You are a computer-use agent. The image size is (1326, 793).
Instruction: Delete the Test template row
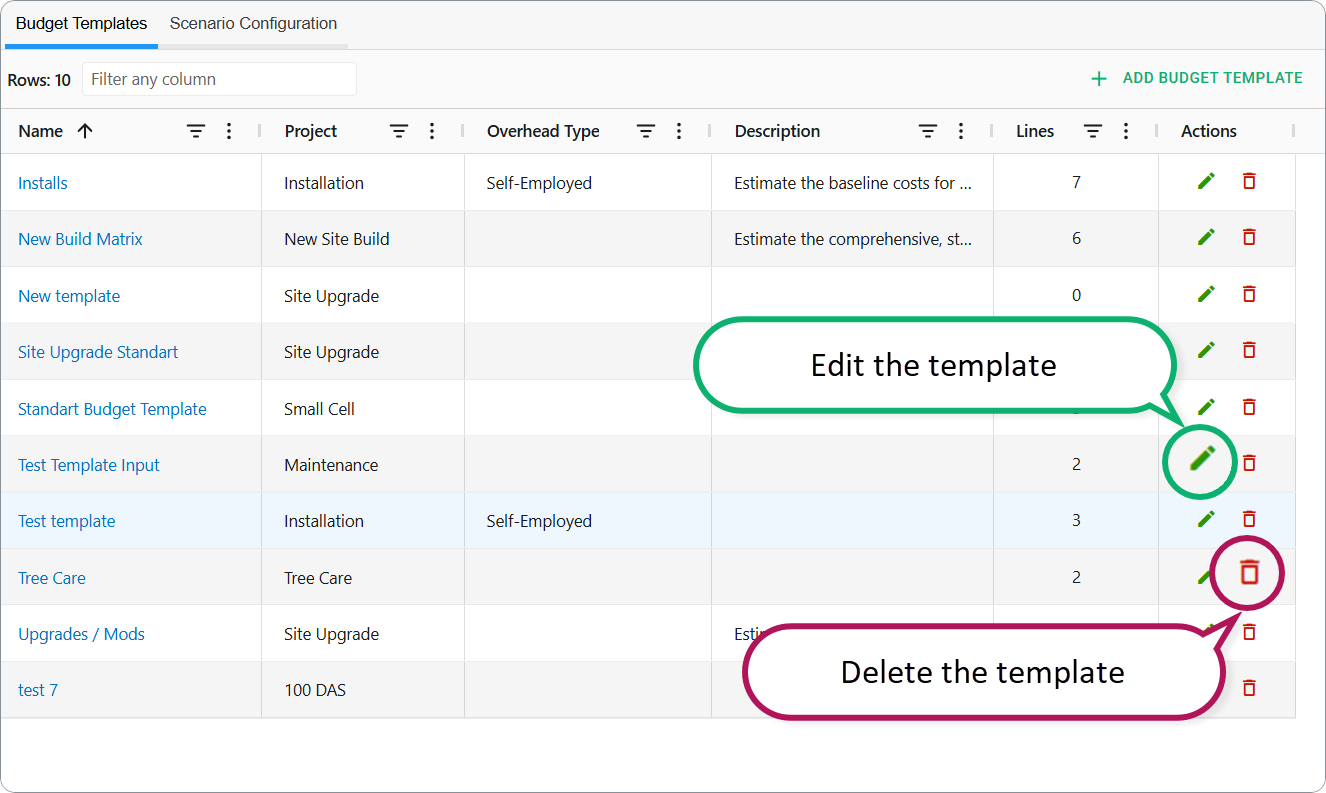[1249, 519]
